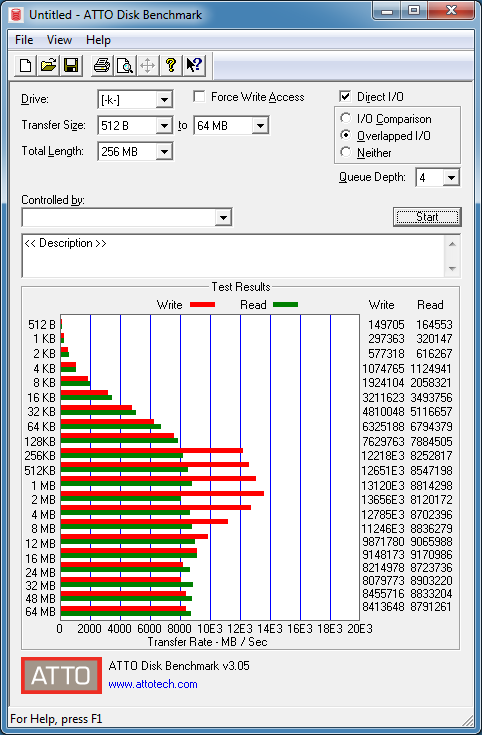Minimize the ATTO Disk Benchmark window

click(387, 11)
